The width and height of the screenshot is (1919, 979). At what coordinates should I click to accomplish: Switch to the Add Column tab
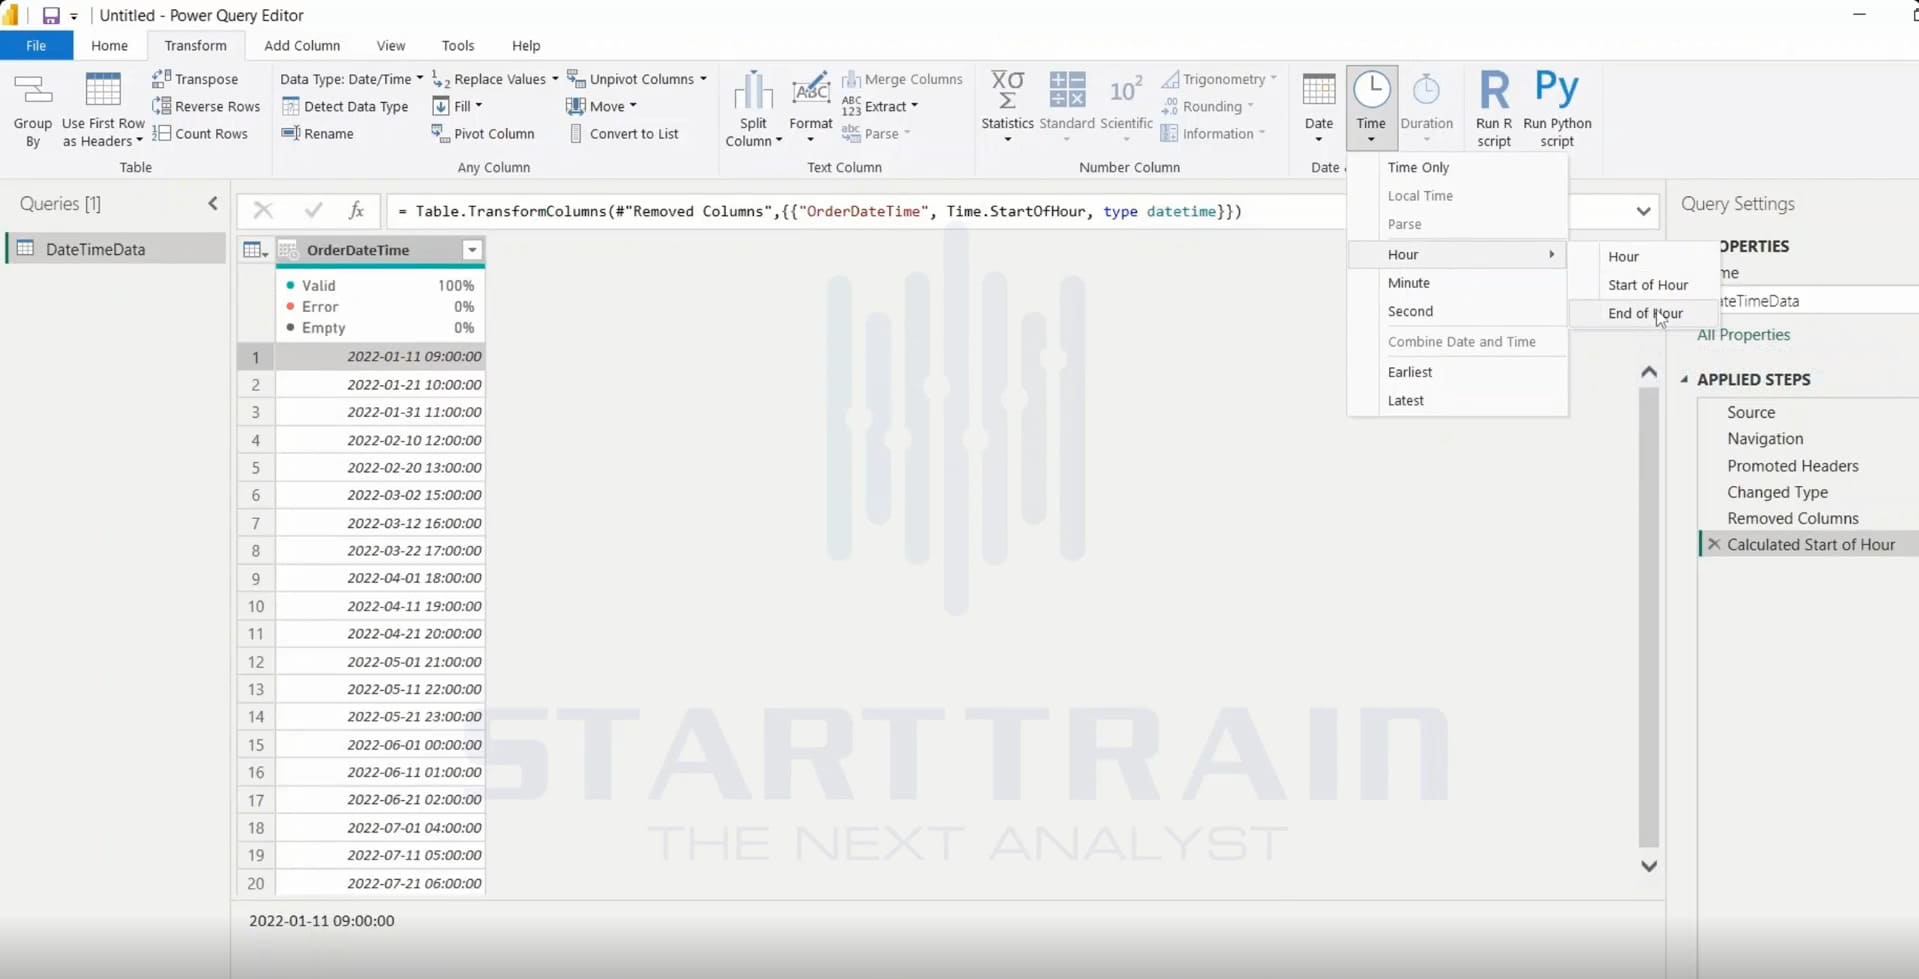tap(302, 45)
